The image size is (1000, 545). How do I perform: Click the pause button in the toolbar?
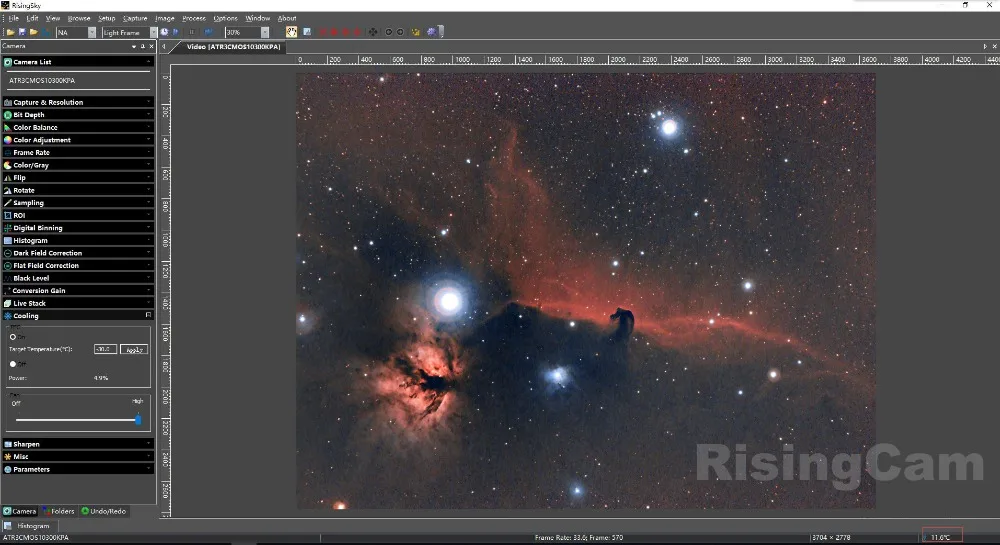click(x=192, y=32)
